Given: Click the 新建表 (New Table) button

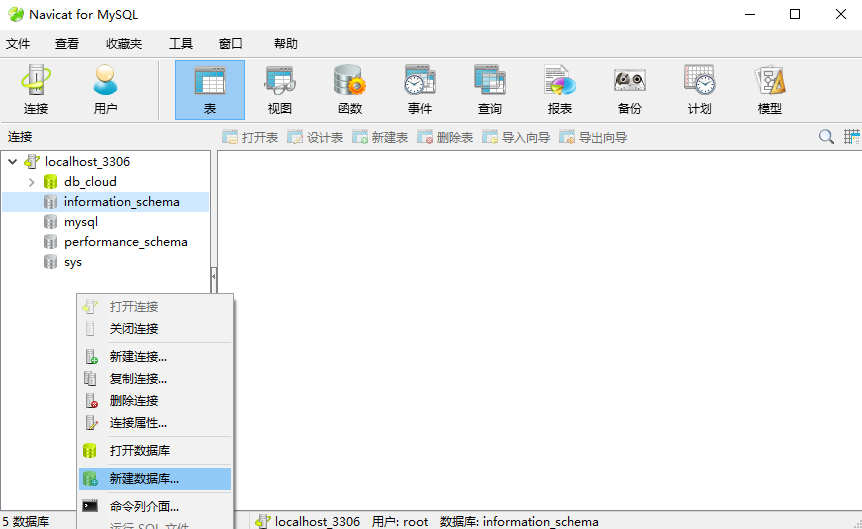Looking at the screenshot, I should [380, 137].
